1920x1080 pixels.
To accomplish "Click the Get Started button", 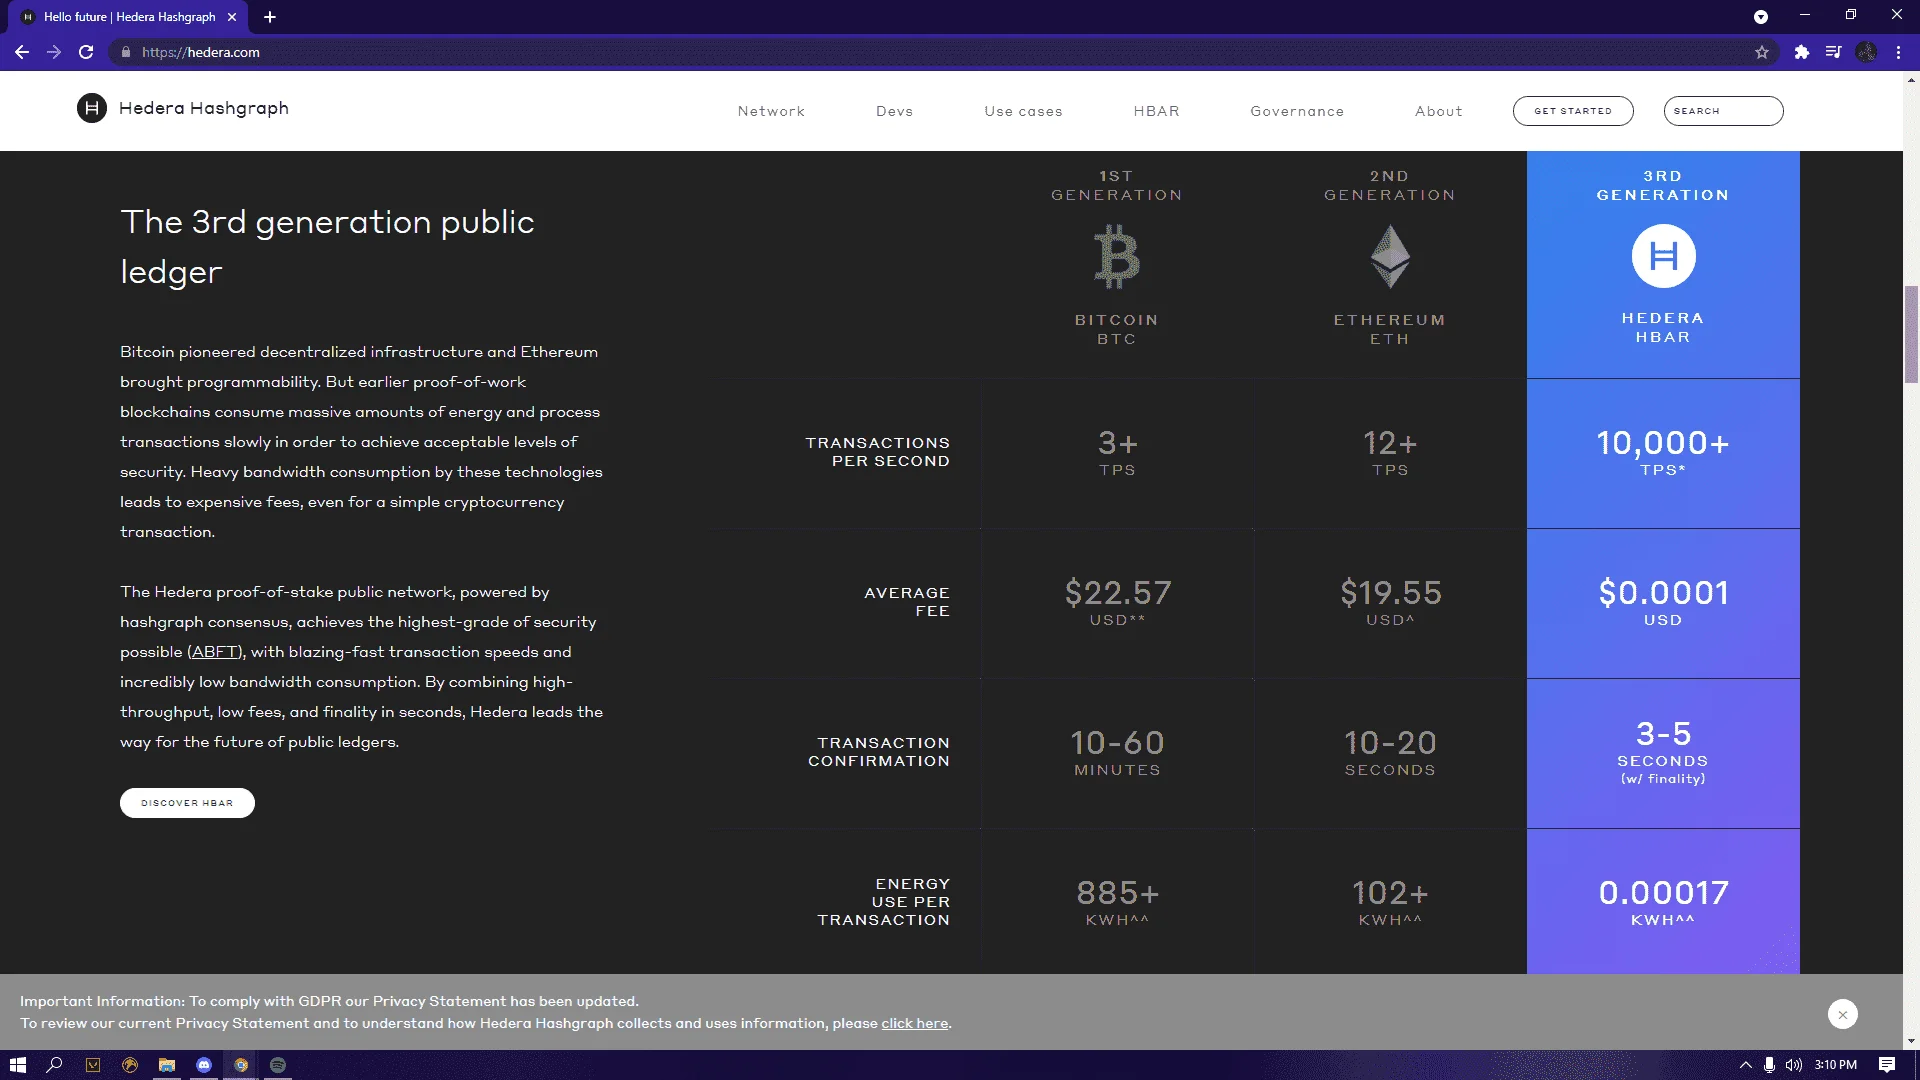I will [1573, 111].
